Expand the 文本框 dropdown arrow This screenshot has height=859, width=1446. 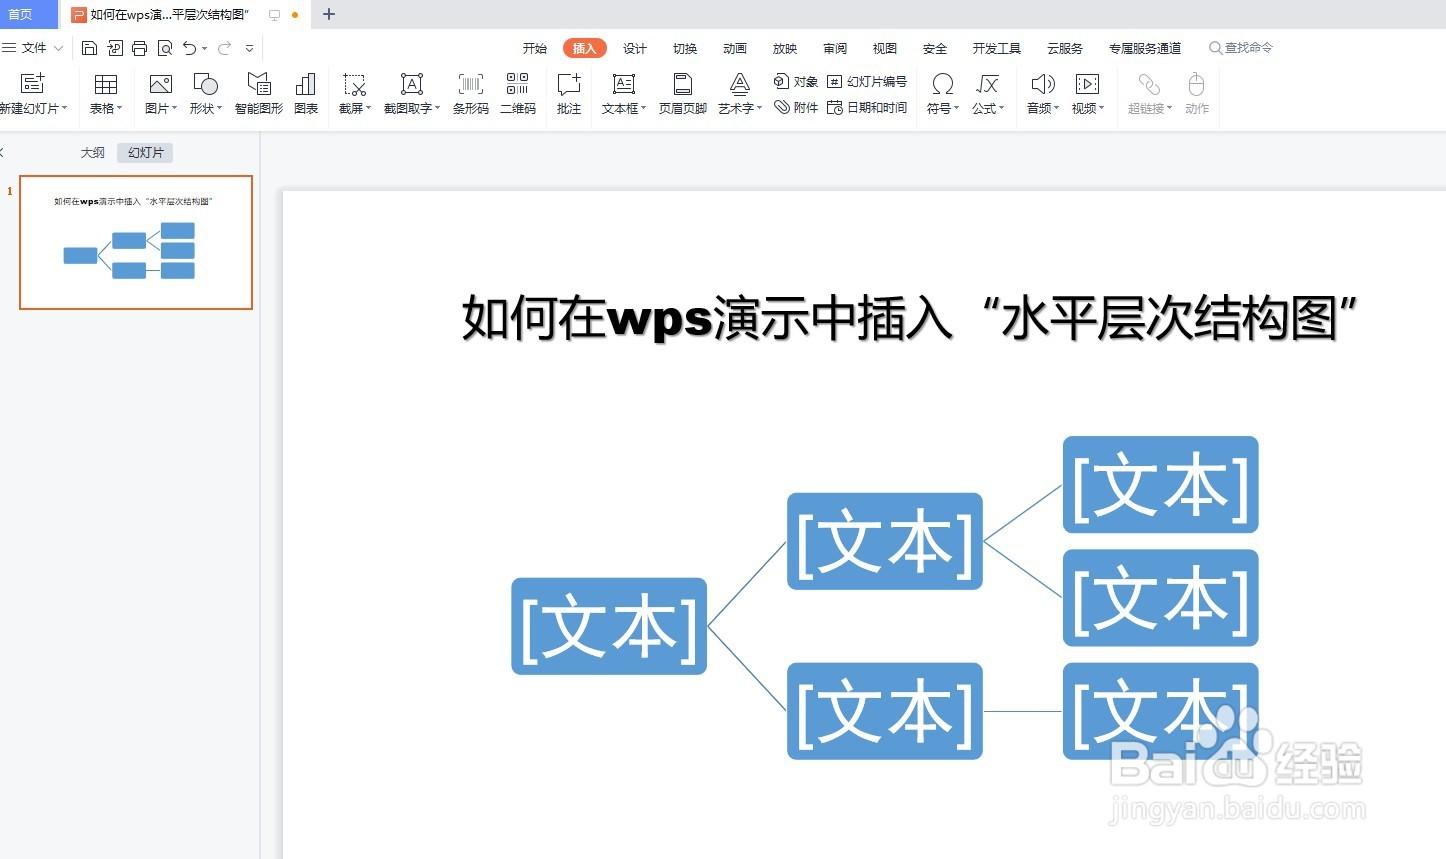point(643,108)
